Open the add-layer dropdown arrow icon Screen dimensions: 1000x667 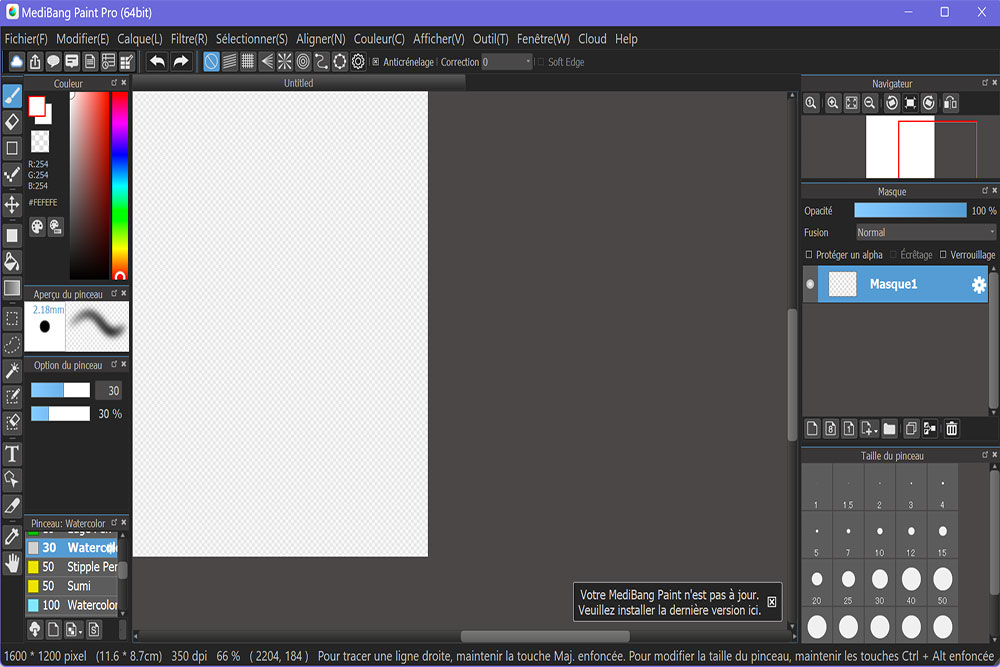[x=869, y=429]
